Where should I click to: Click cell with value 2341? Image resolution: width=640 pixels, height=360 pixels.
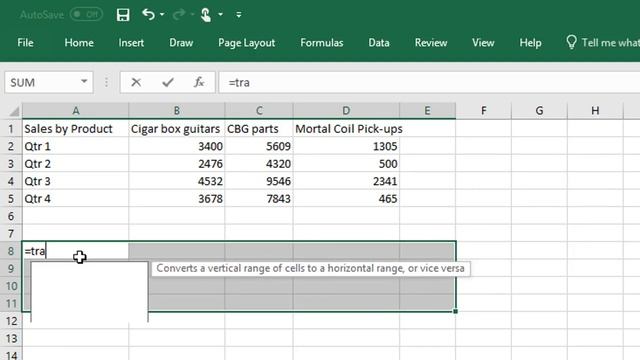tap(346, 181)
